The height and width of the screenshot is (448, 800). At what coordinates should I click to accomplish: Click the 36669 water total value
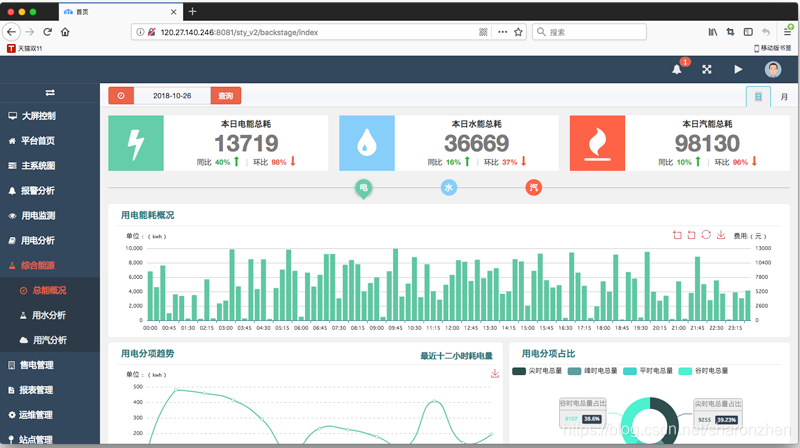tap(477, 143)
